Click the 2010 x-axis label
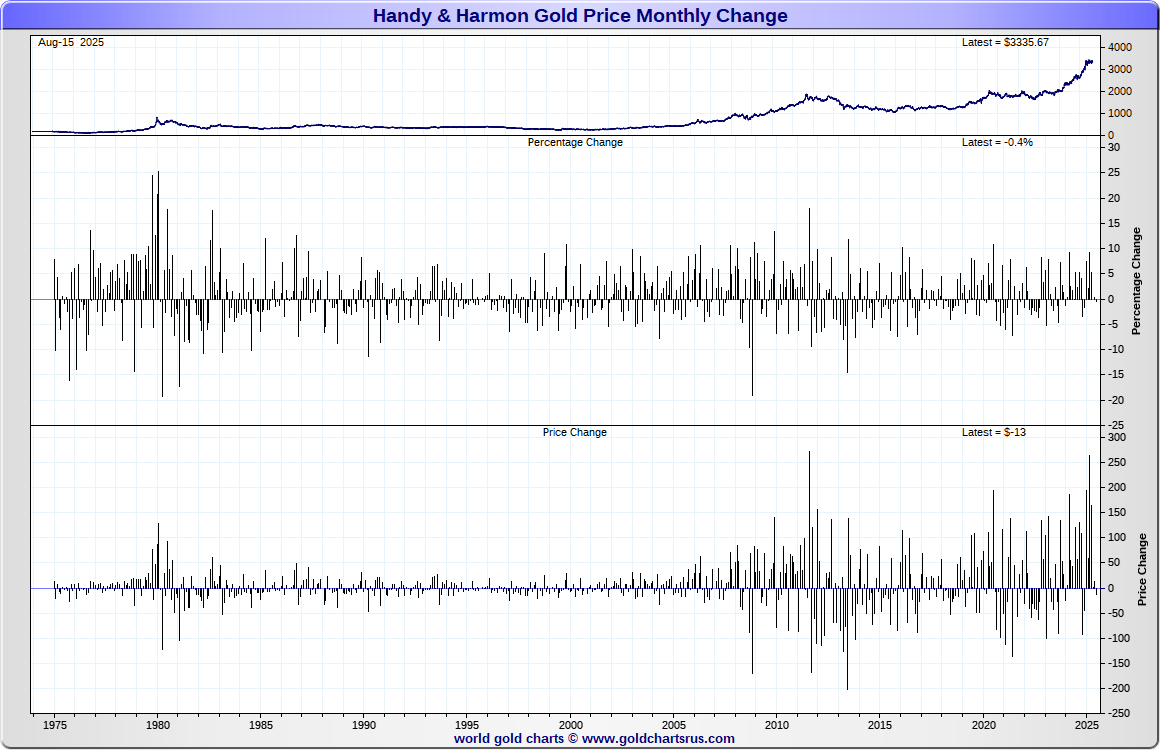The image size is (1160, 750). [x=777, y=725]
